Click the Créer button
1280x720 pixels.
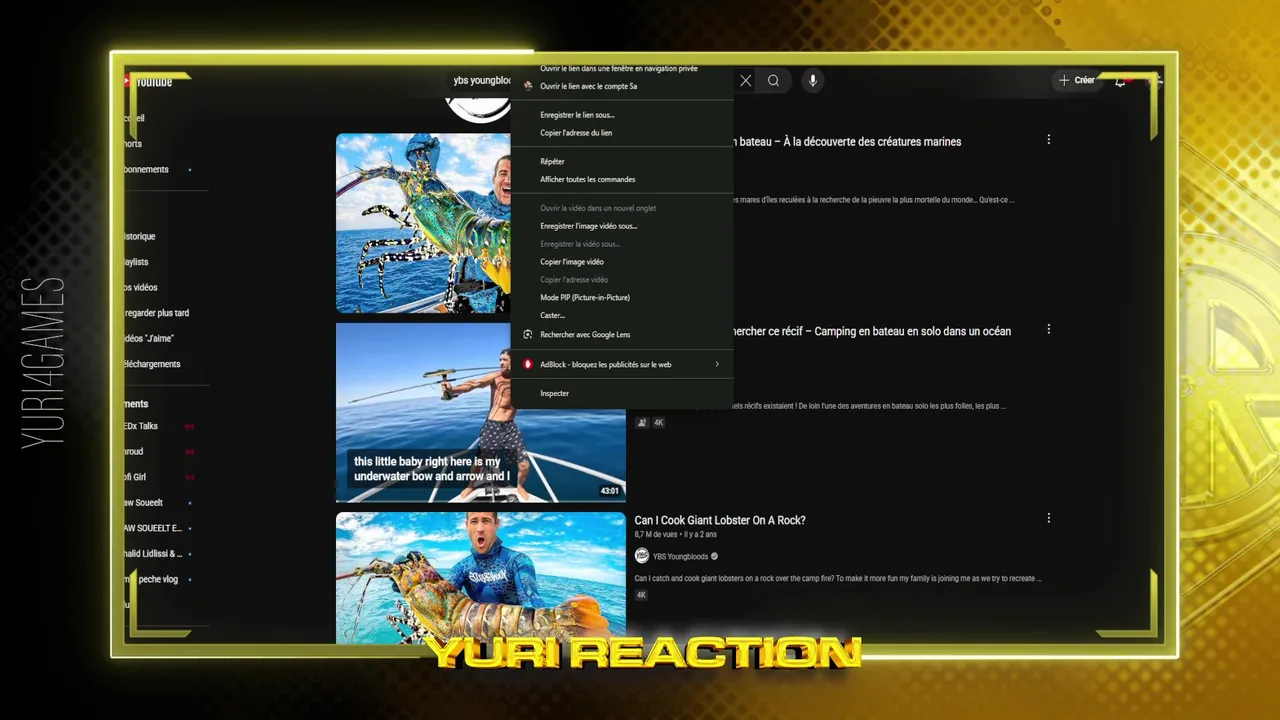click(1078, 80)
